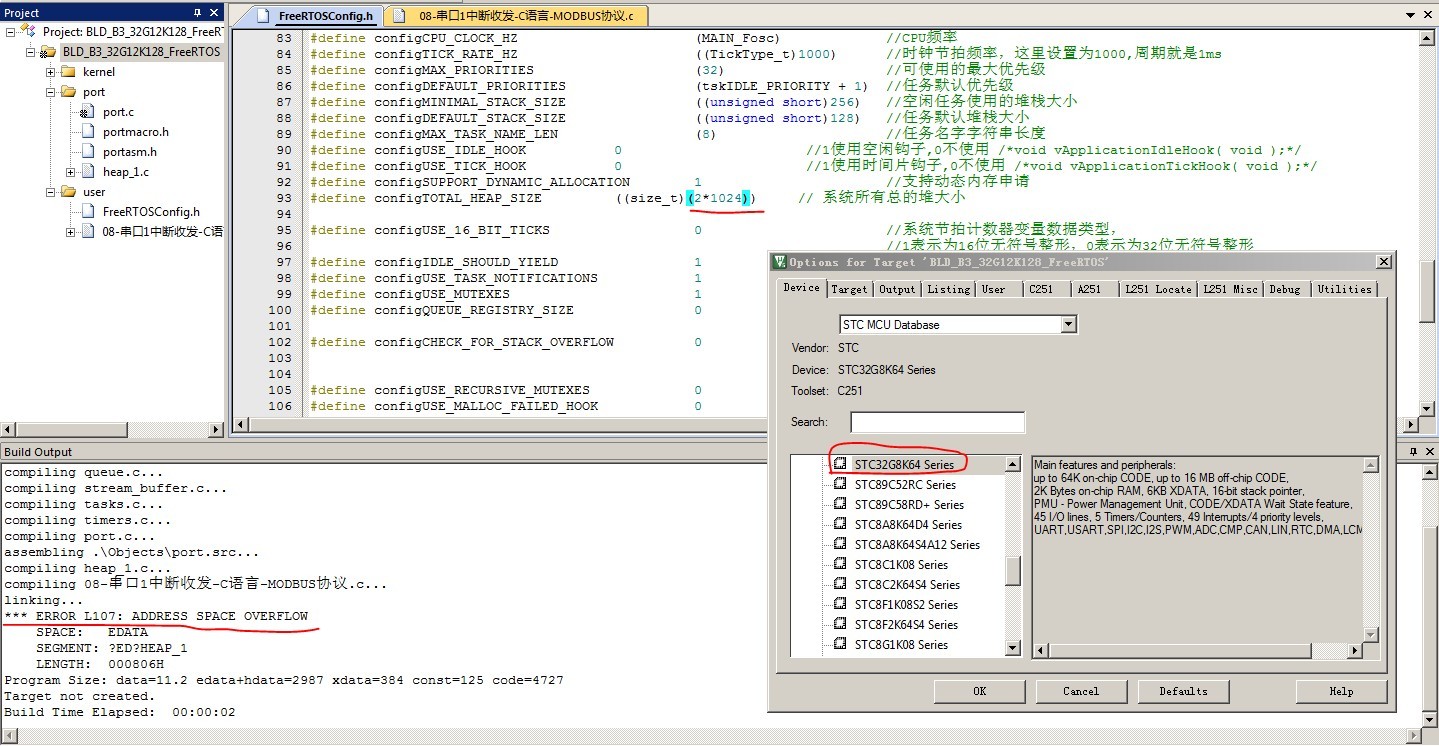Expand heap_1.c includes
This screenshot has width=1439, height=746.
click(x=71, y=172)
